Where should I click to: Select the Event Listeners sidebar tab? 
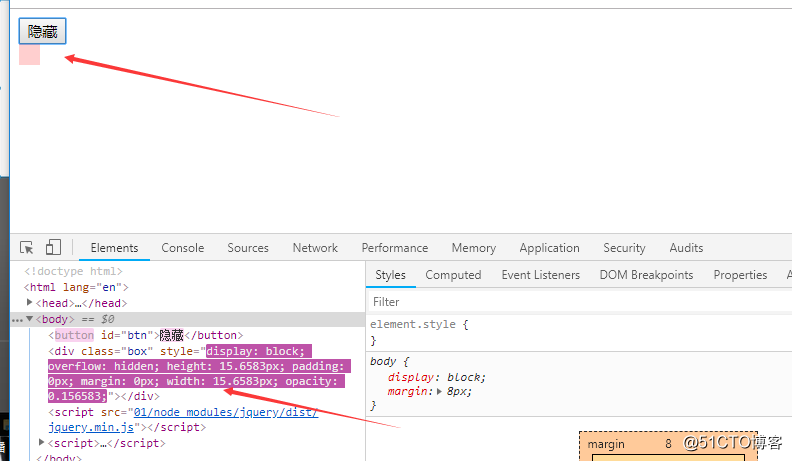click(540, 275)
